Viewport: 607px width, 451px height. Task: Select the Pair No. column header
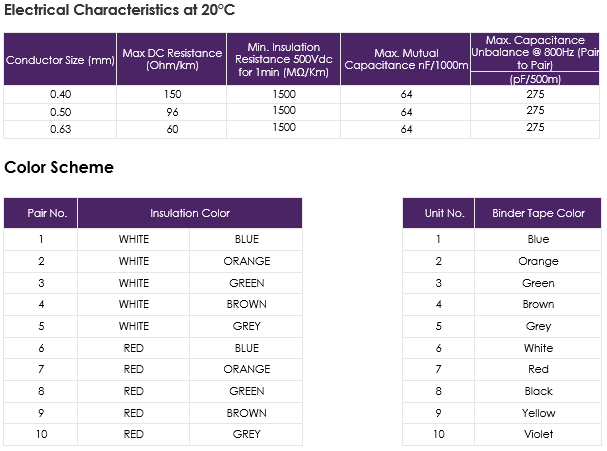pos(41,213)
